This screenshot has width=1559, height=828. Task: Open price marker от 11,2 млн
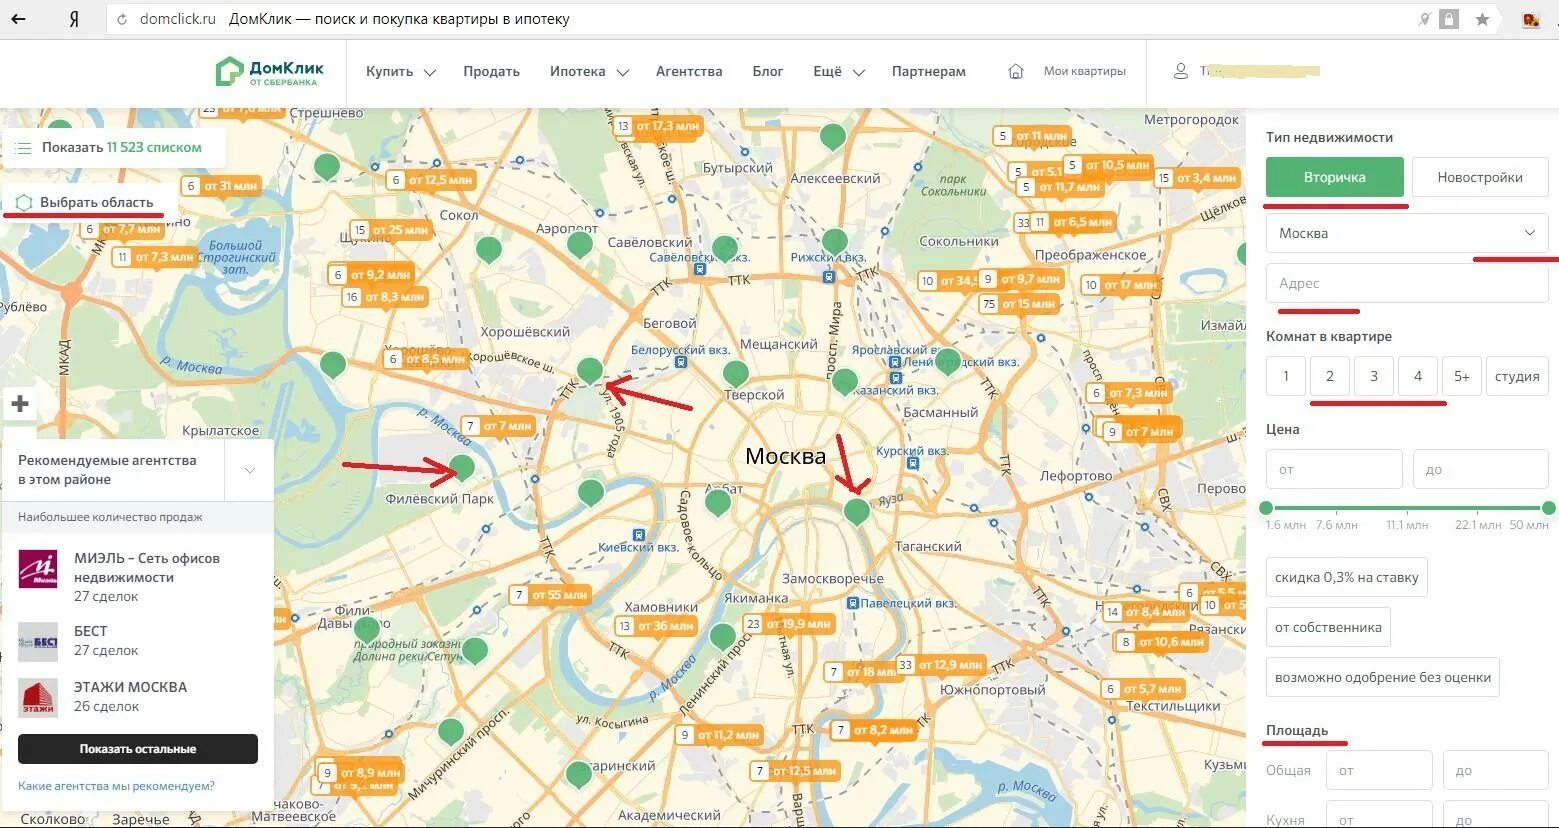(720, 735)
